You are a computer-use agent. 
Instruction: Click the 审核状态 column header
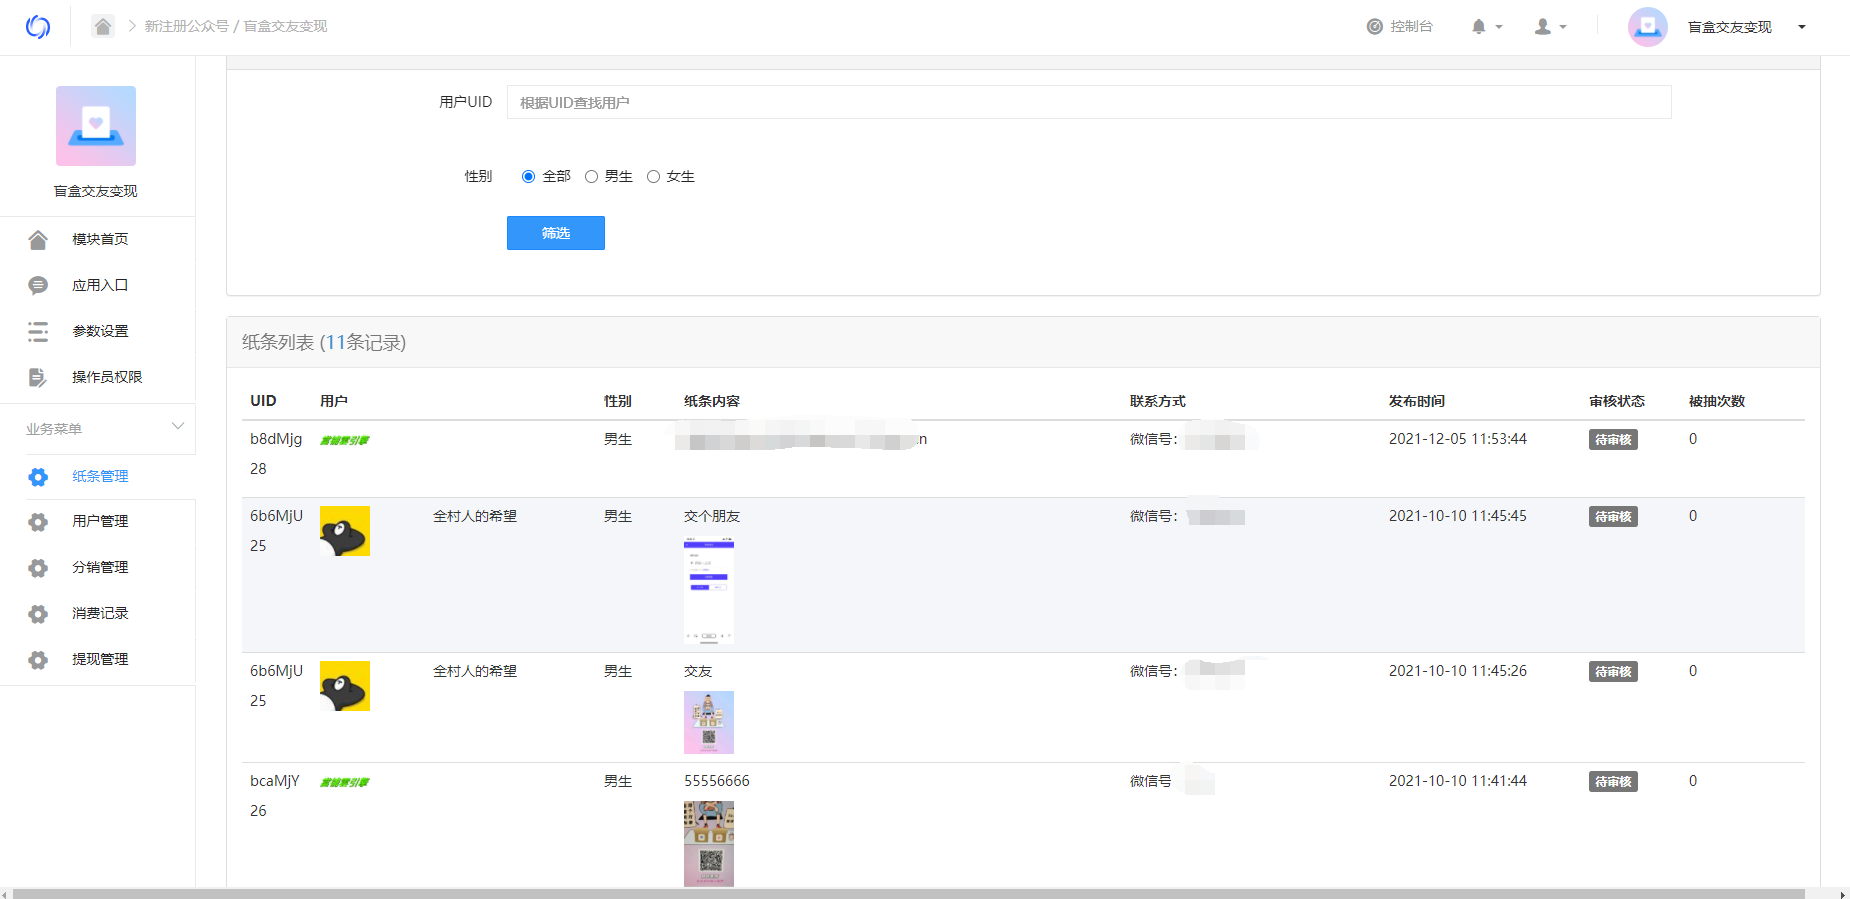(x=1617, y=401)
